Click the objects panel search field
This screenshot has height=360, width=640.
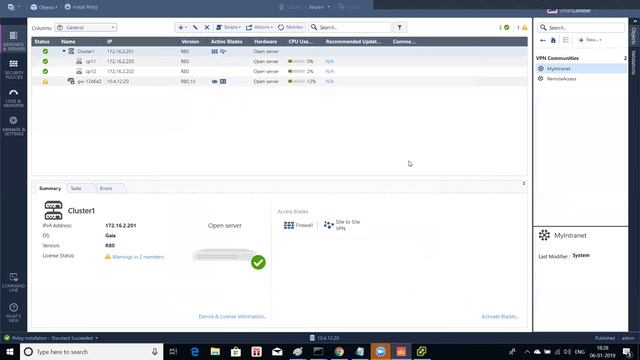[x=581, y=27]
